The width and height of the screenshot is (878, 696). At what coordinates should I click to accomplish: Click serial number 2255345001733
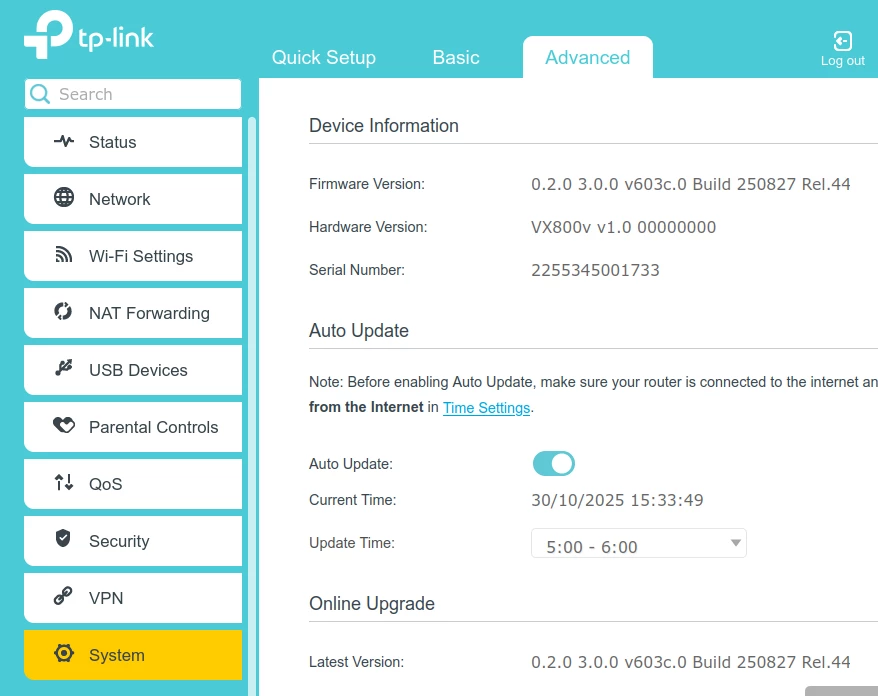[595, 270]
